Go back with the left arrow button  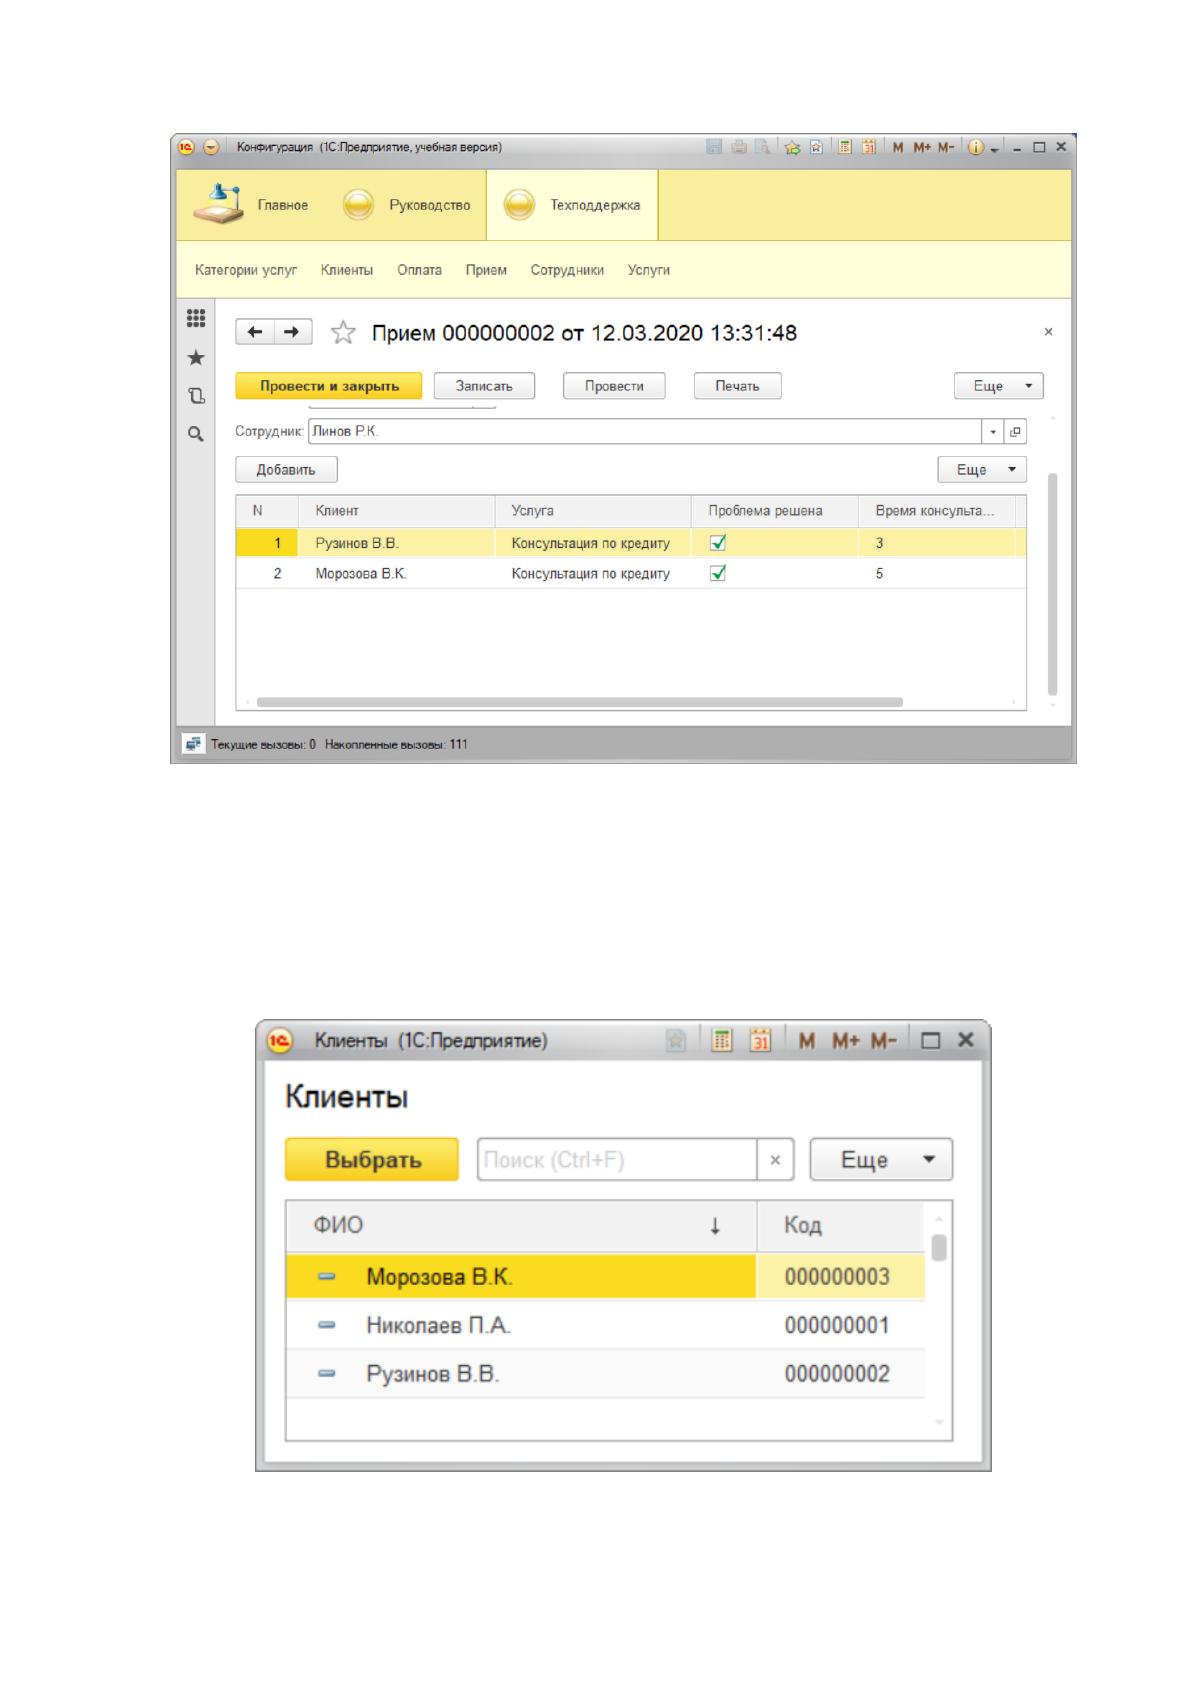pyautogui.click(x=255, y=332)
